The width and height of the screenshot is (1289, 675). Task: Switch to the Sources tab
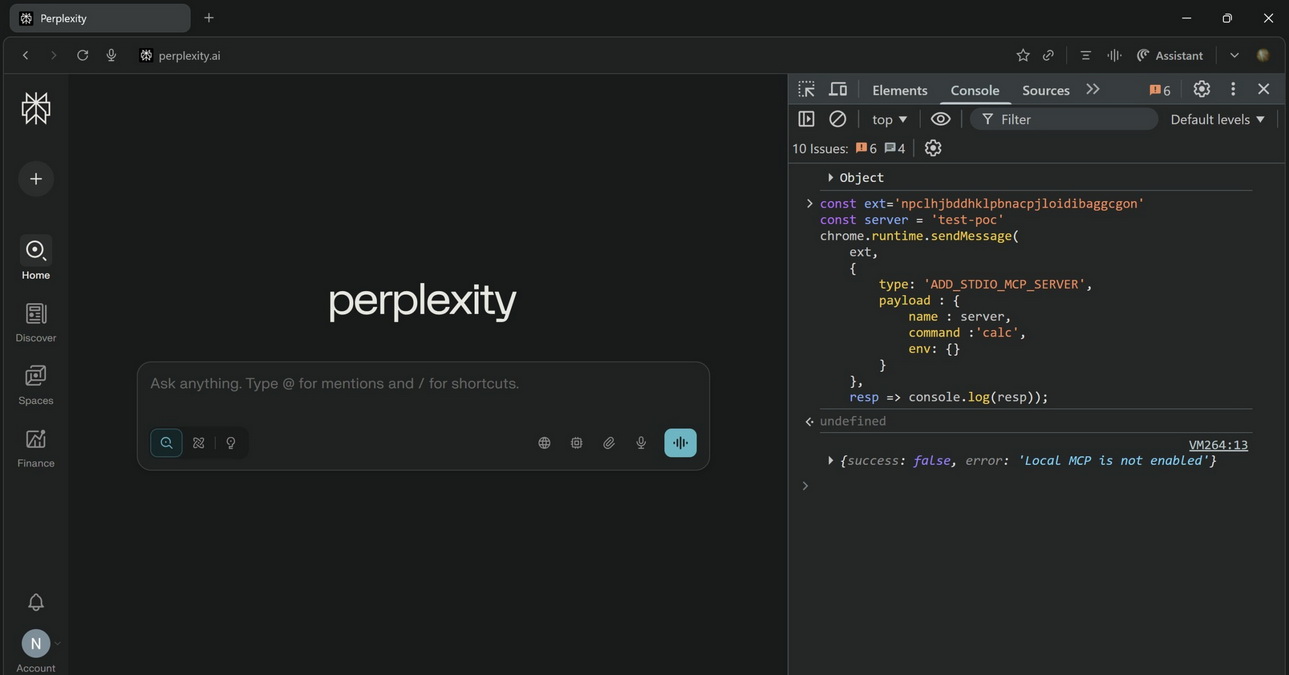[1045, 90]
